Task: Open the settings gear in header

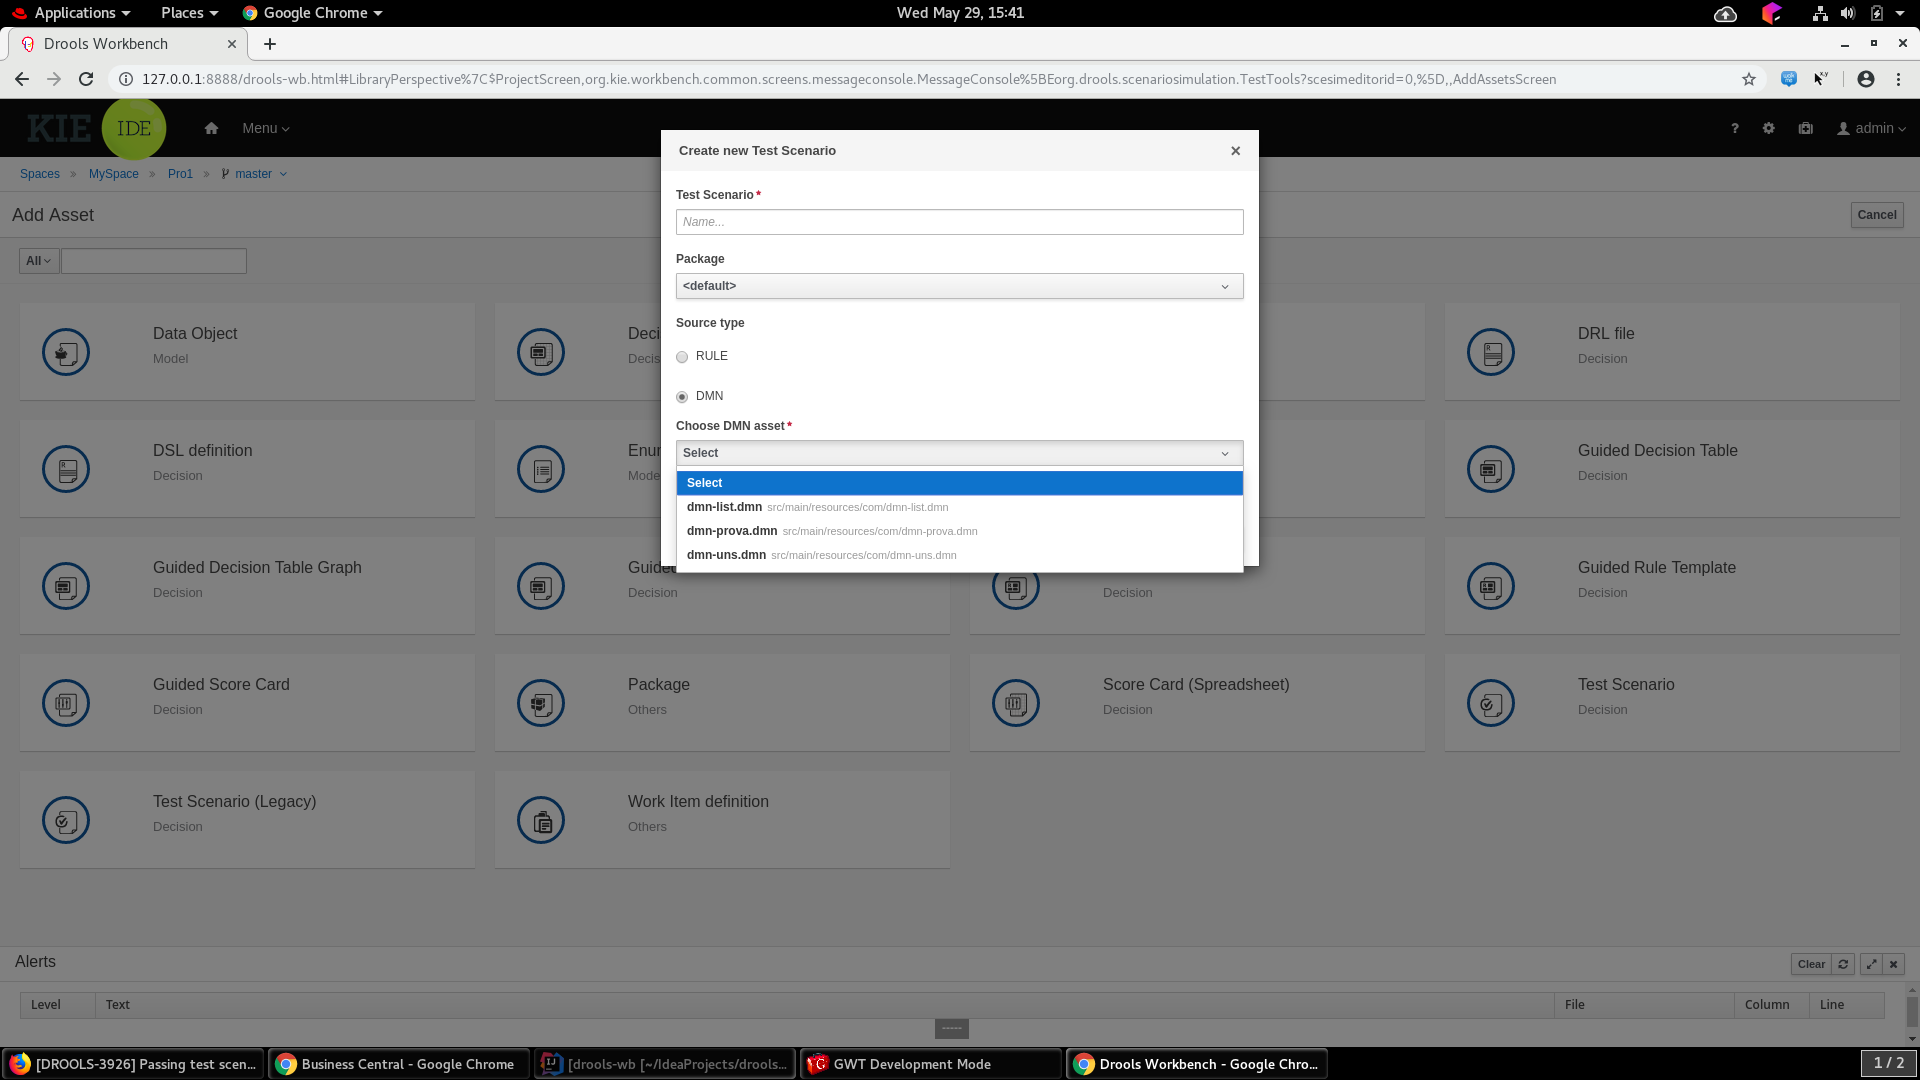Action: click(x=1768, y=128)
